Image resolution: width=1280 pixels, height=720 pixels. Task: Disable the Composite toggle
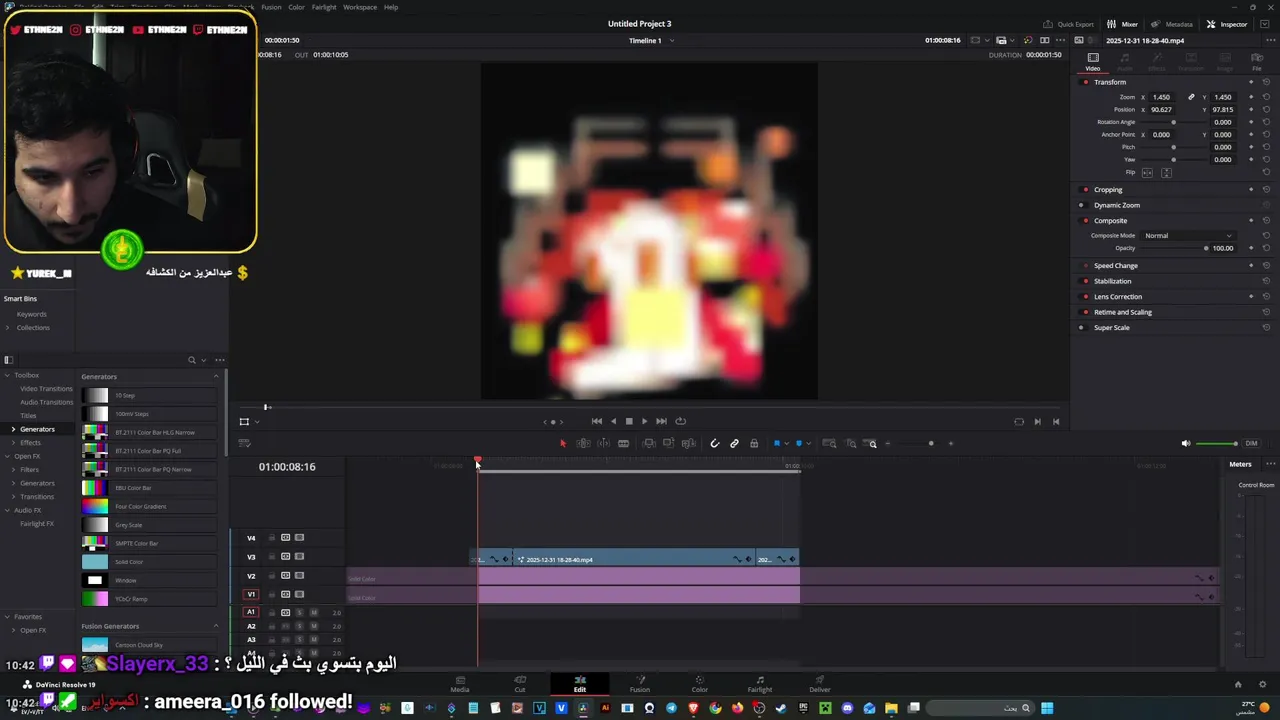click(1086, 220)
